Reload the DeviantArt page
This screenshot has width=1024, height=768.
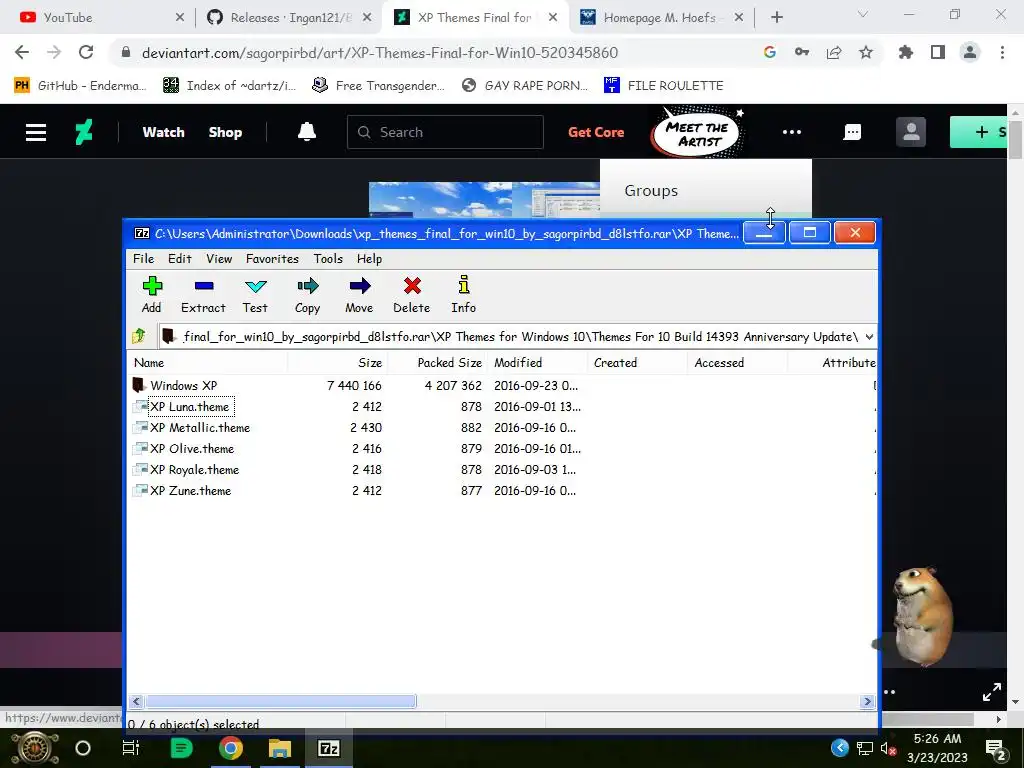[x=86, y=52]
